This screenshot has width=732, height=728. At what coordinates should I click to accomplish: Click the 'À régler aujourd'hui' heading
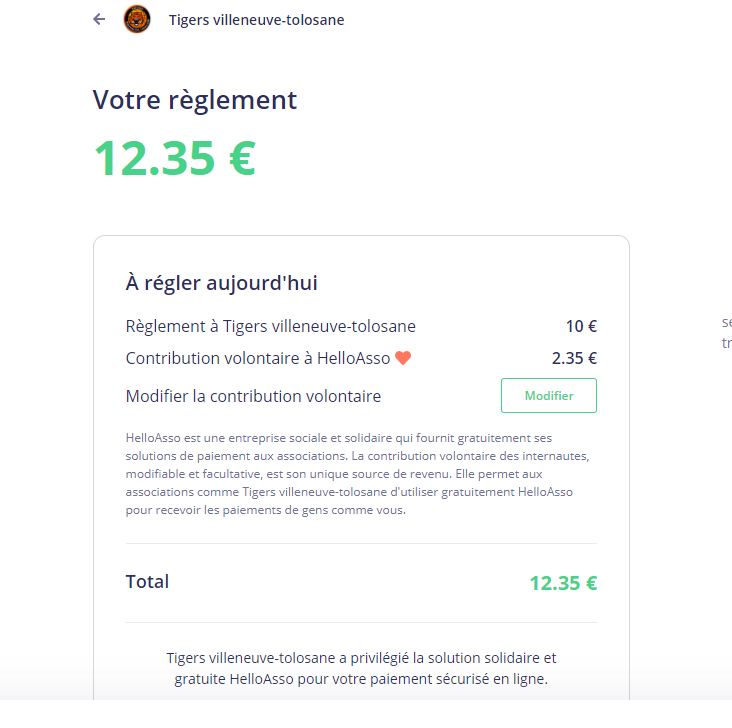click(221, 283)
